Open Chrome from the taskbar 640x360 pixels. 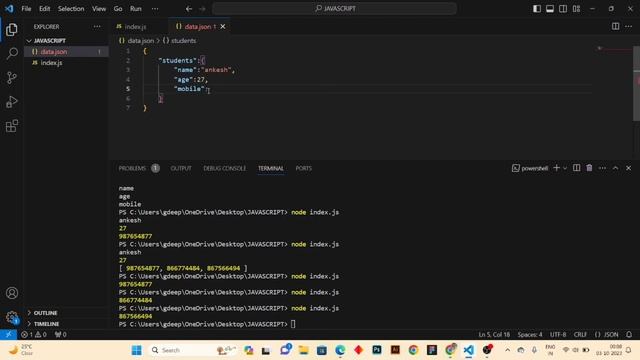[413, 350]
